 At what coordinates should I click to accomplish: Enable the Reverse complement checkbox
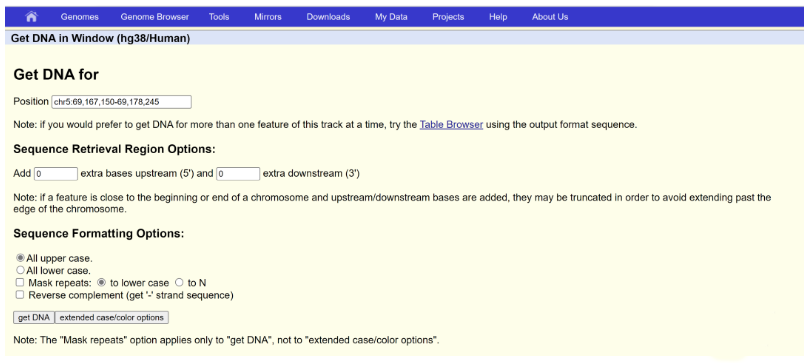pos(20,295)
